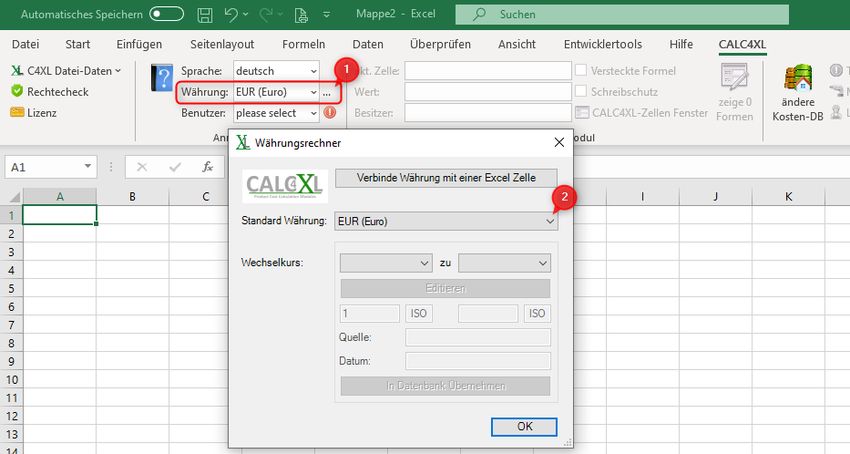The image size is (850, 454).
Task: Click the undo arrow icon
Action: (231, 15)
